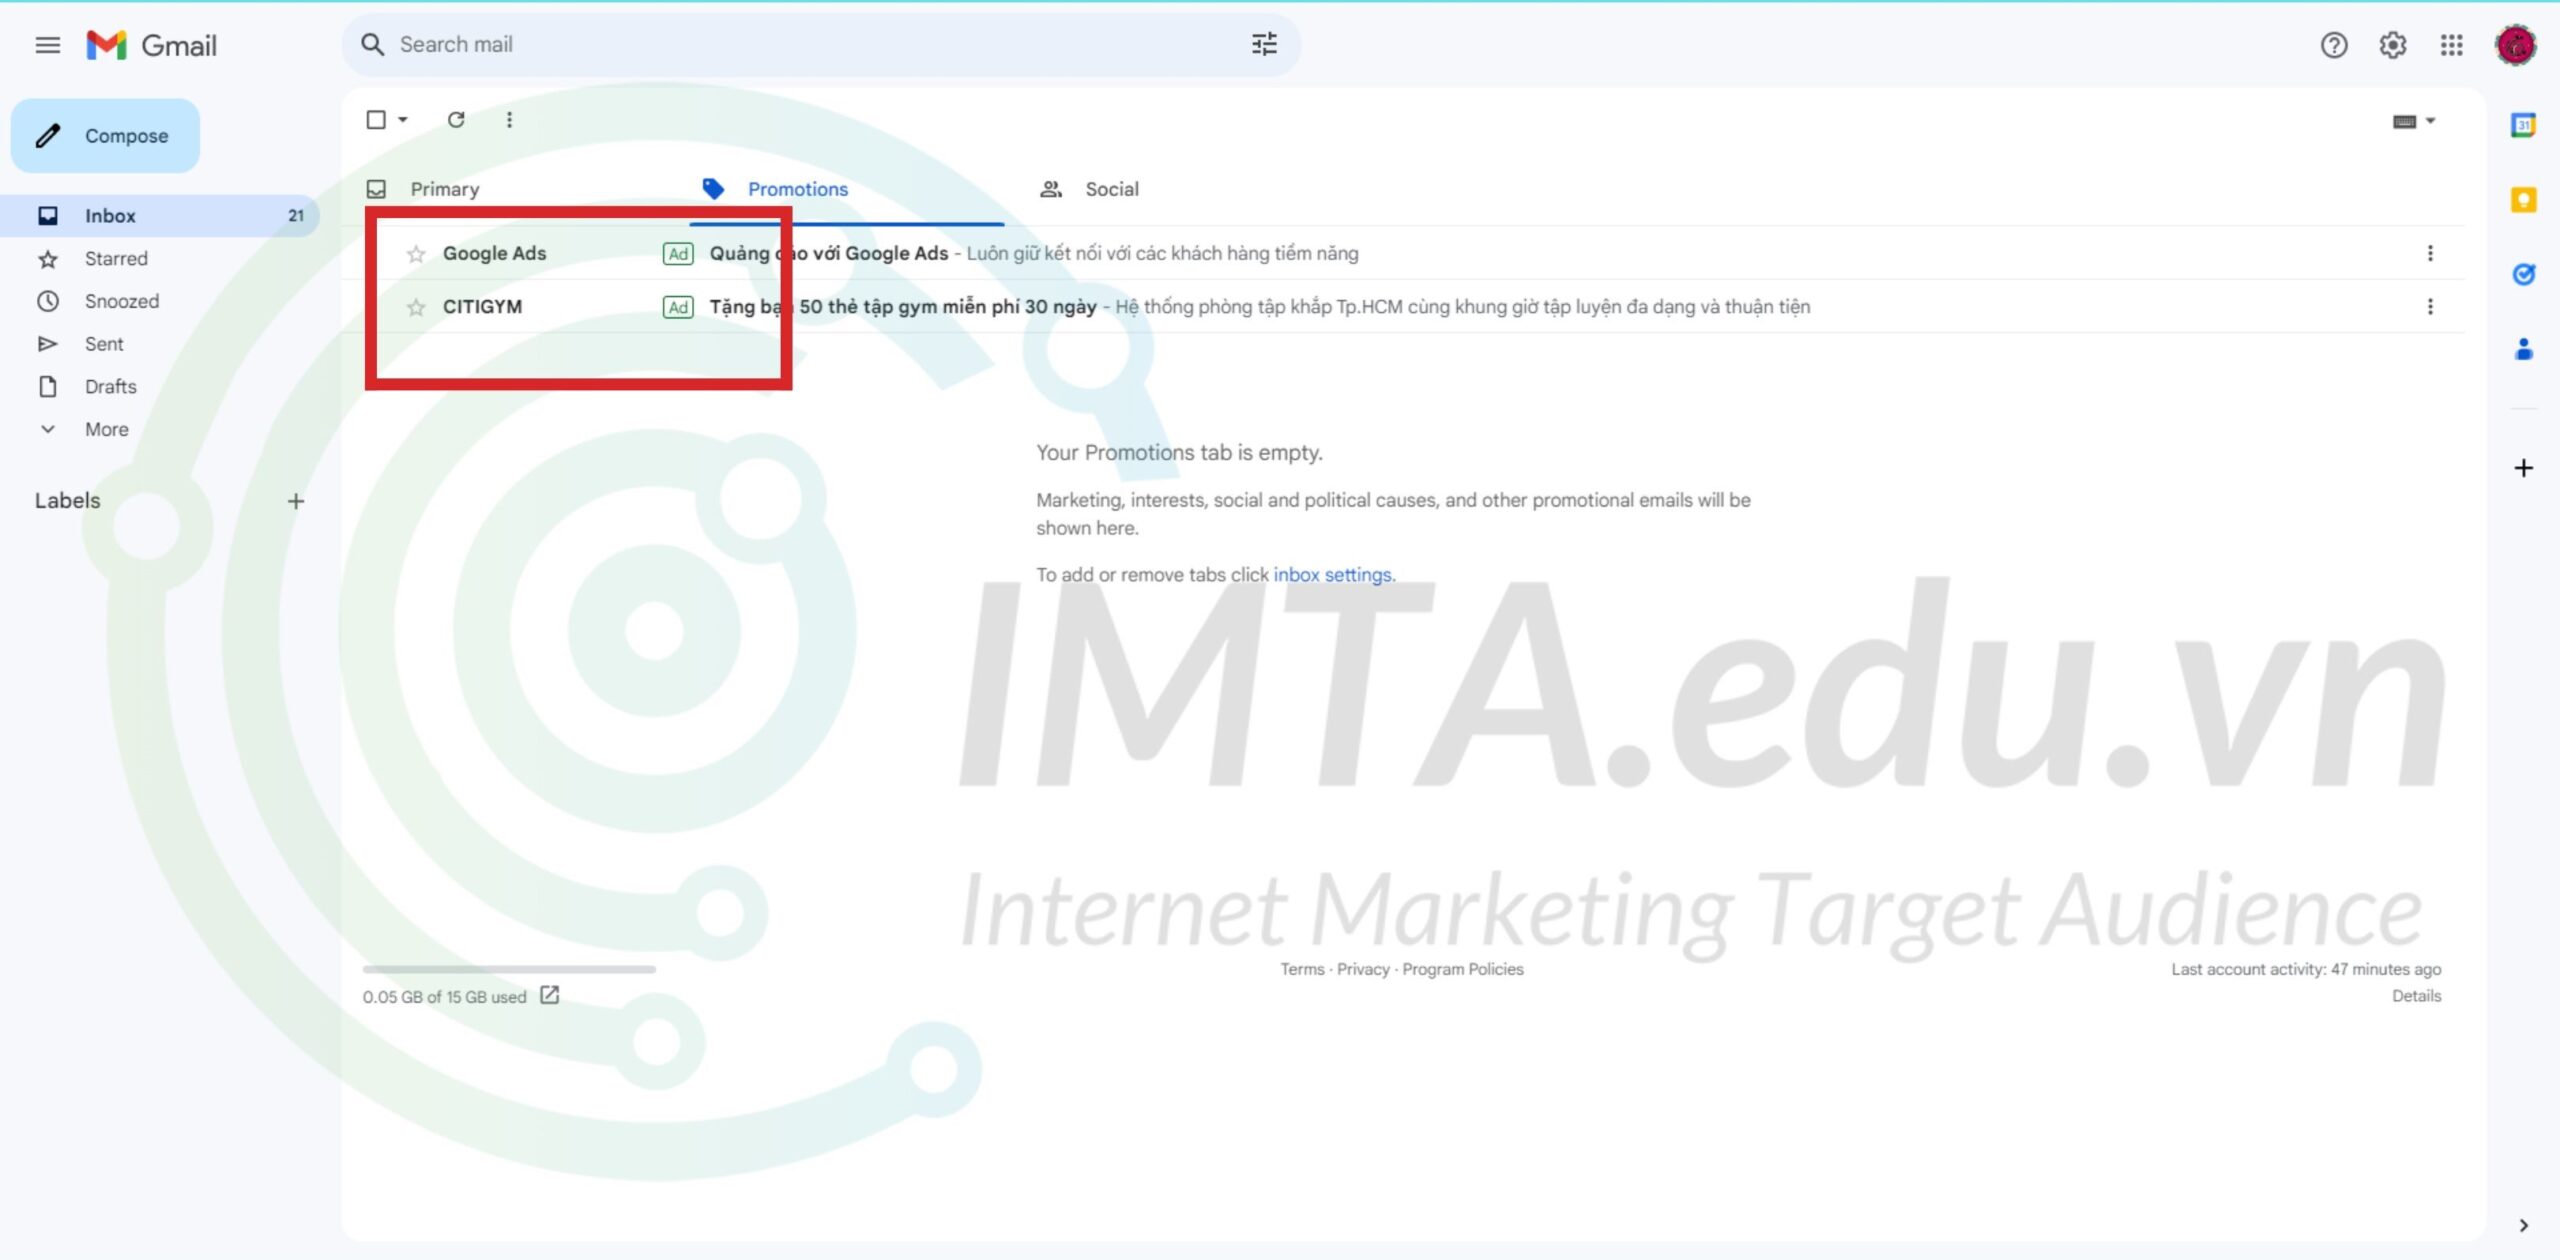2560x1260 pixels.
Task: Click More options on CITIGYM email
Action: point(2431,307)
